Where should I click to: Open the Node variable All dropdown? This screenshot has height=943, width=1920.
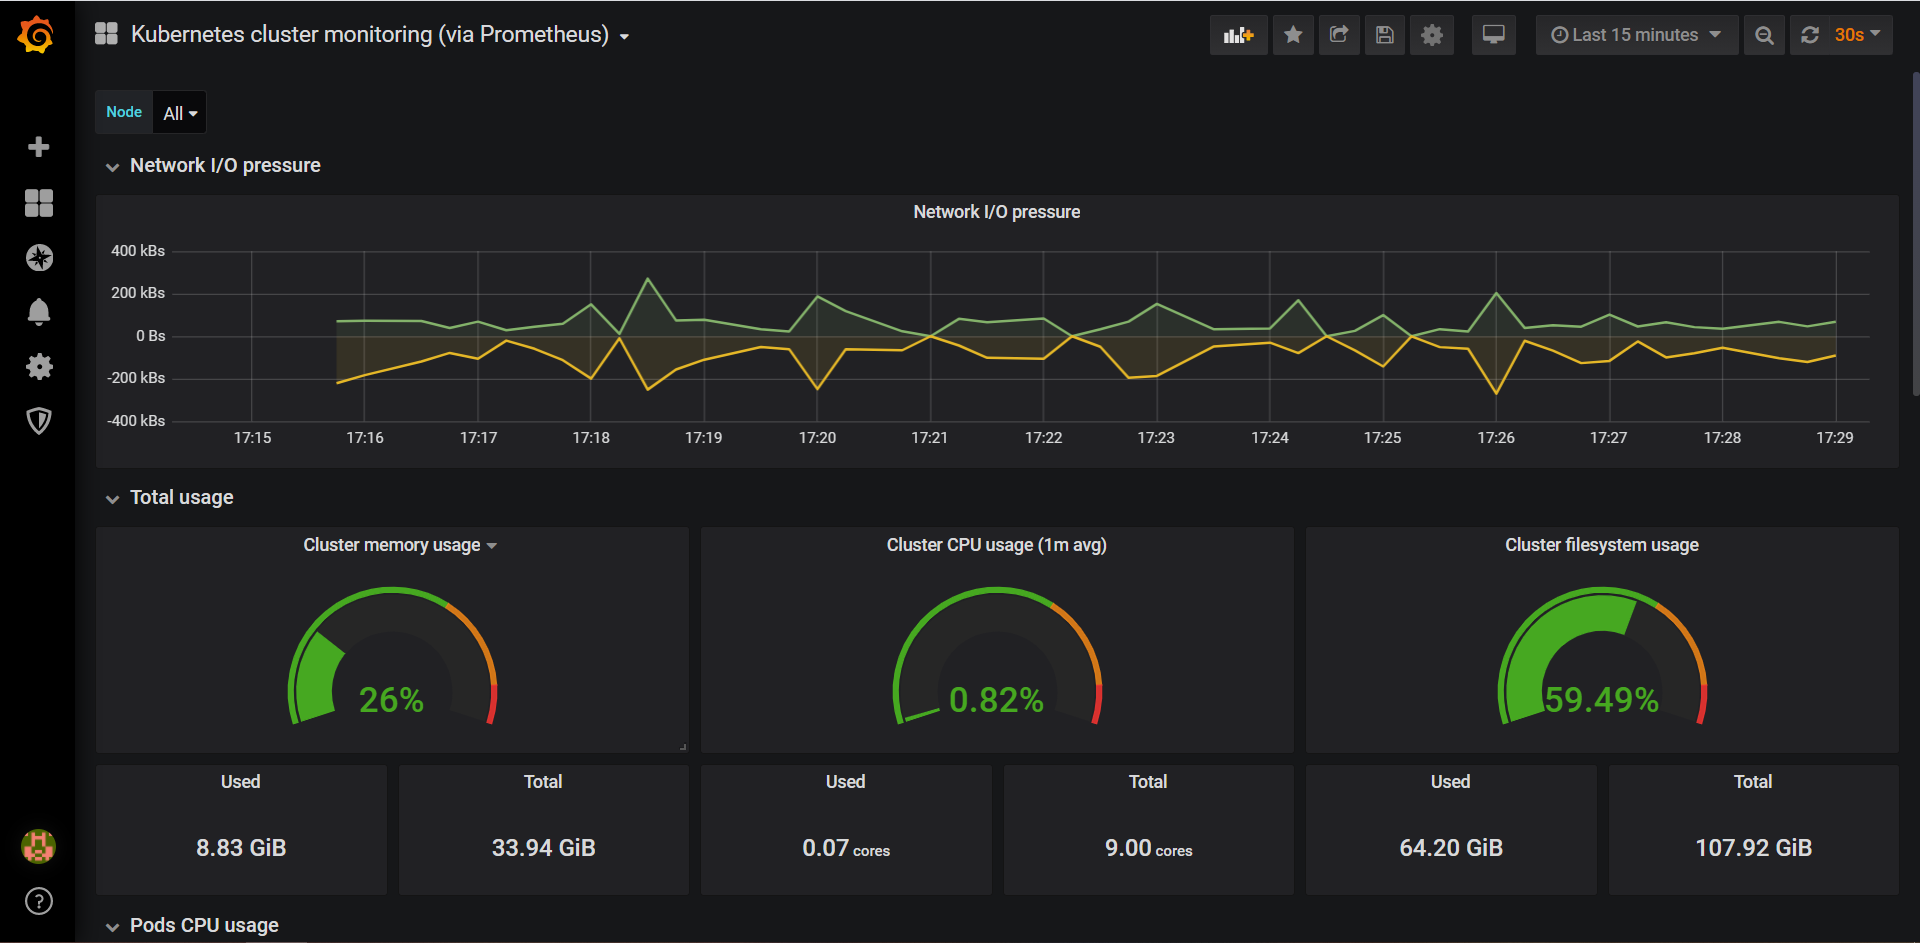pos(180,113)
